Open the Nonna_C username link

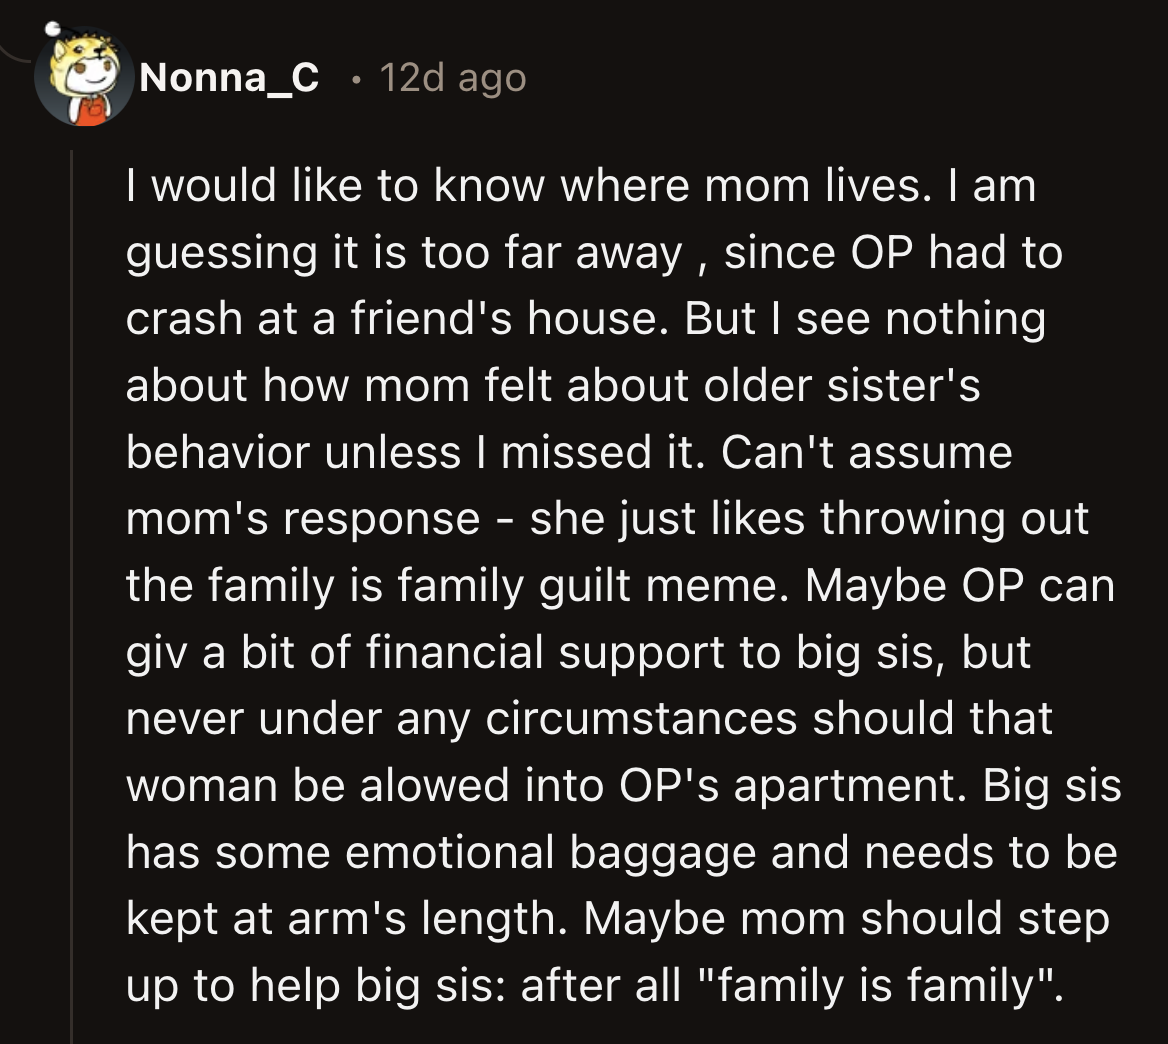[x=230, y=77]
